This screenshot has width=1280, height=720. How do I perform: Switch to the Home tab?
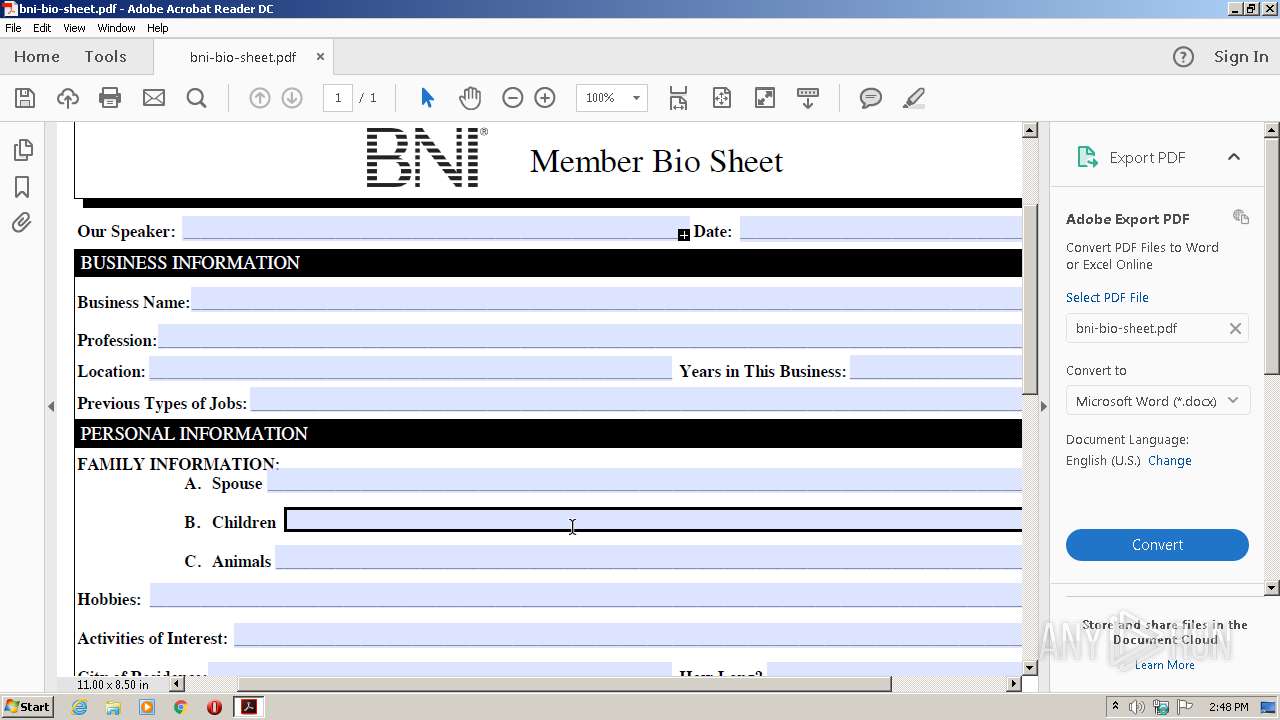coord(37,57)
